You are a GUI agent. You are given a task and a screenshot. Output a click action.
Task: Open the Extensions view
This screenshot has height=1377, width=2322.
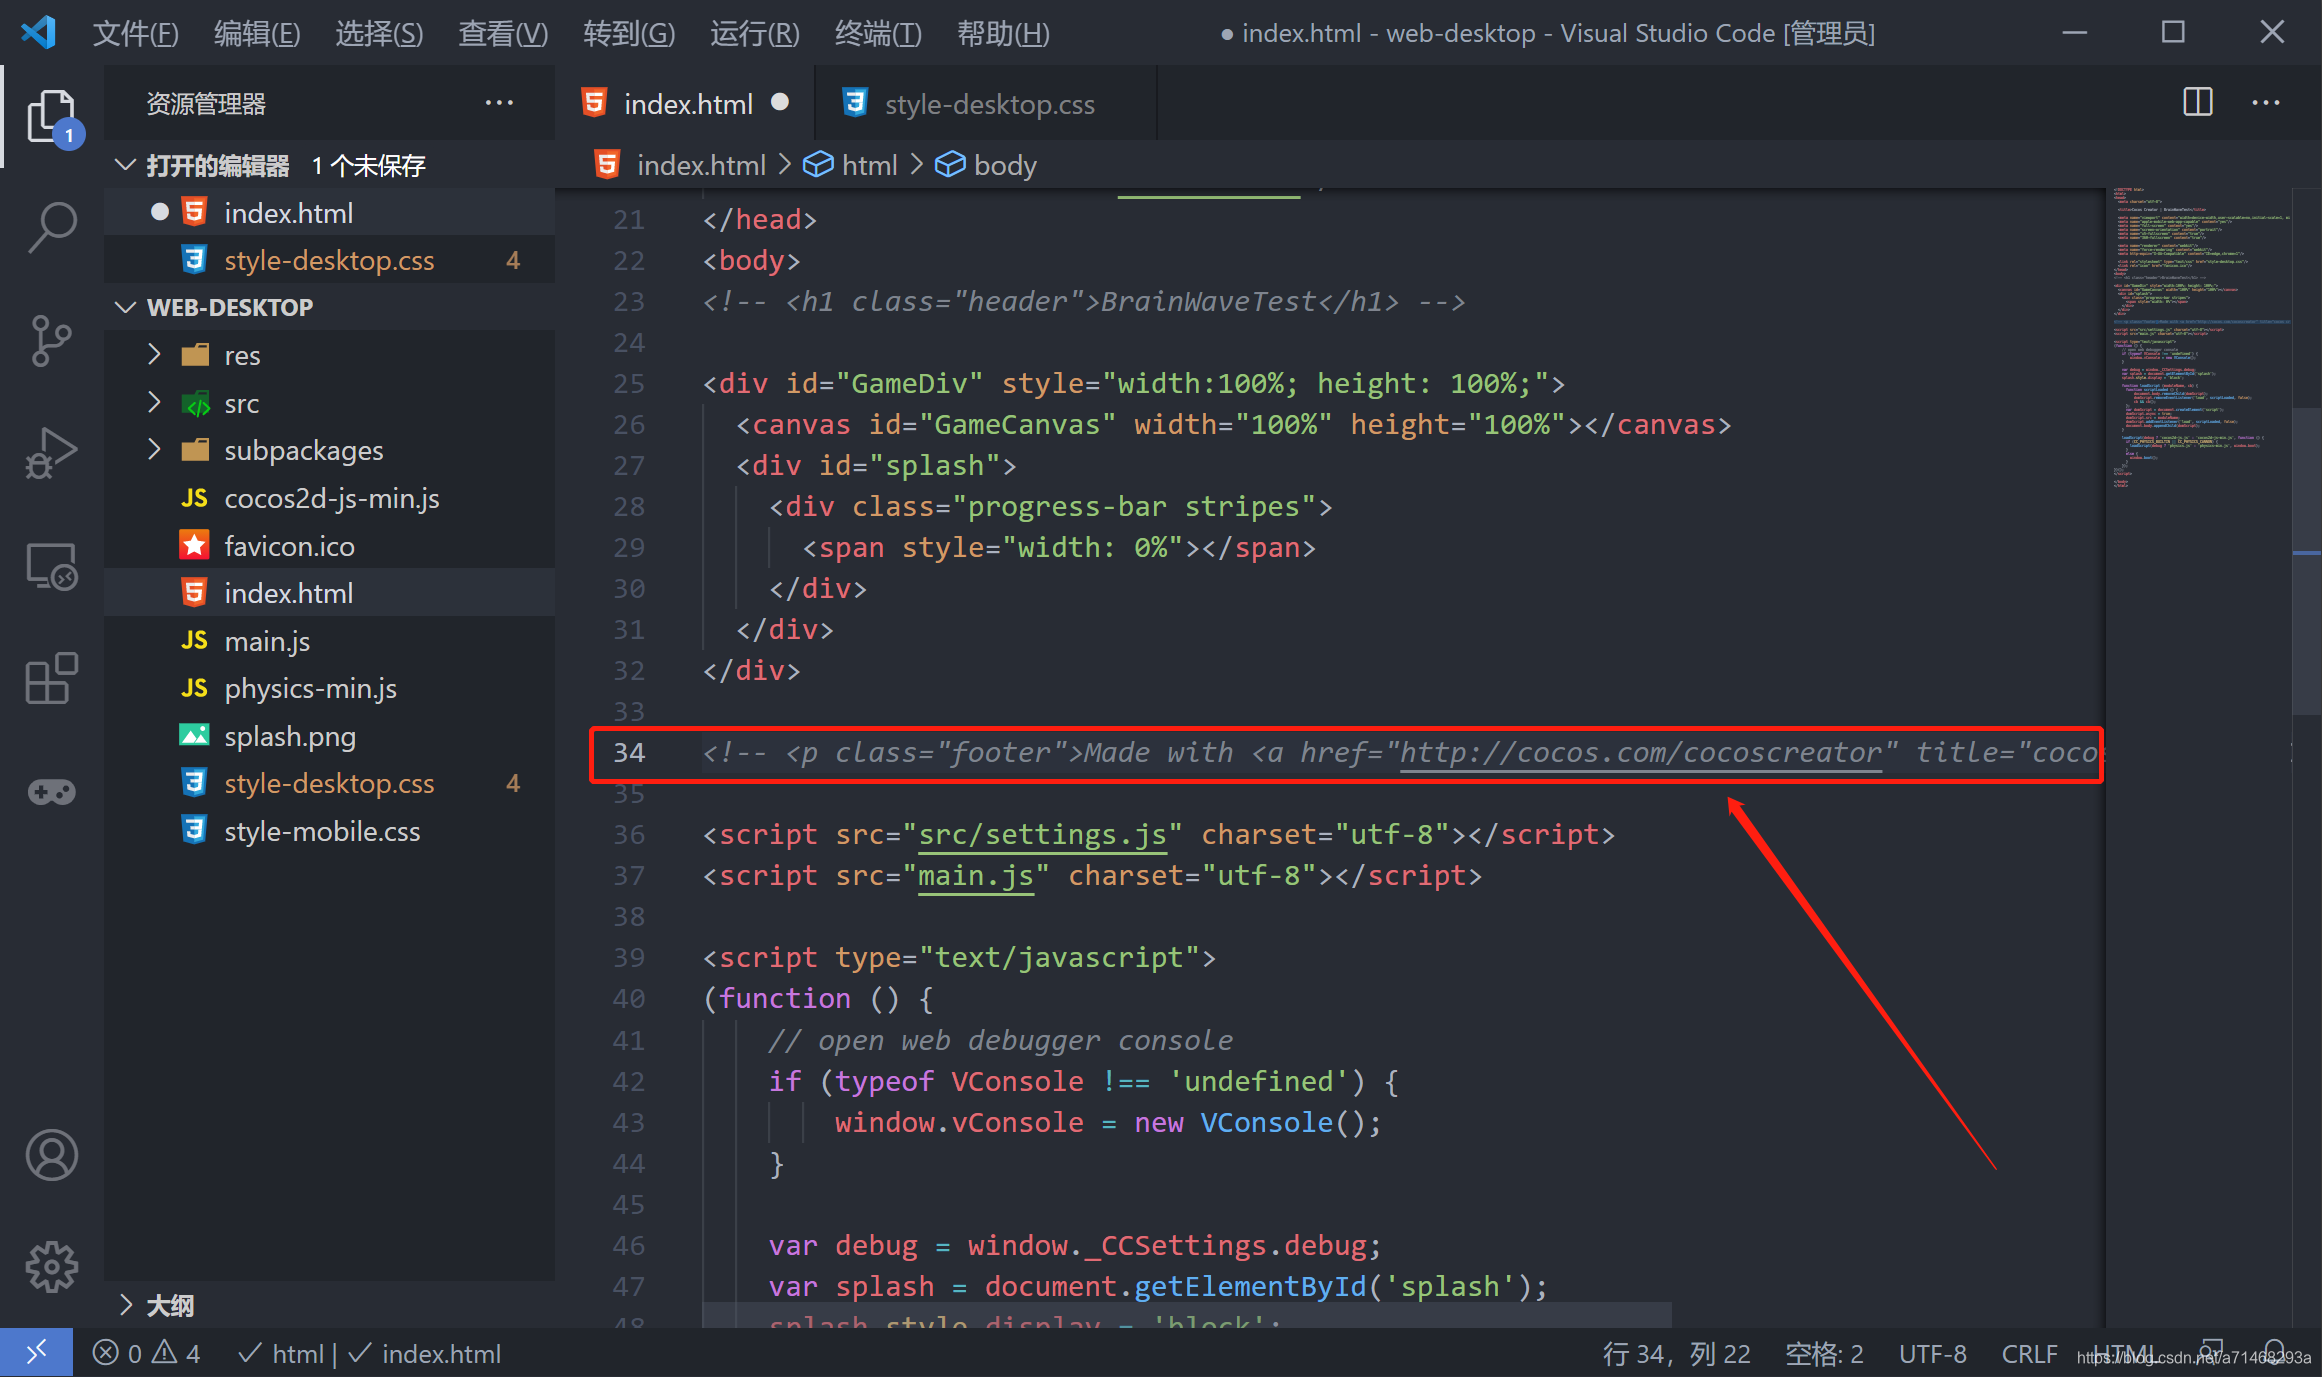(x=51, y=678)
